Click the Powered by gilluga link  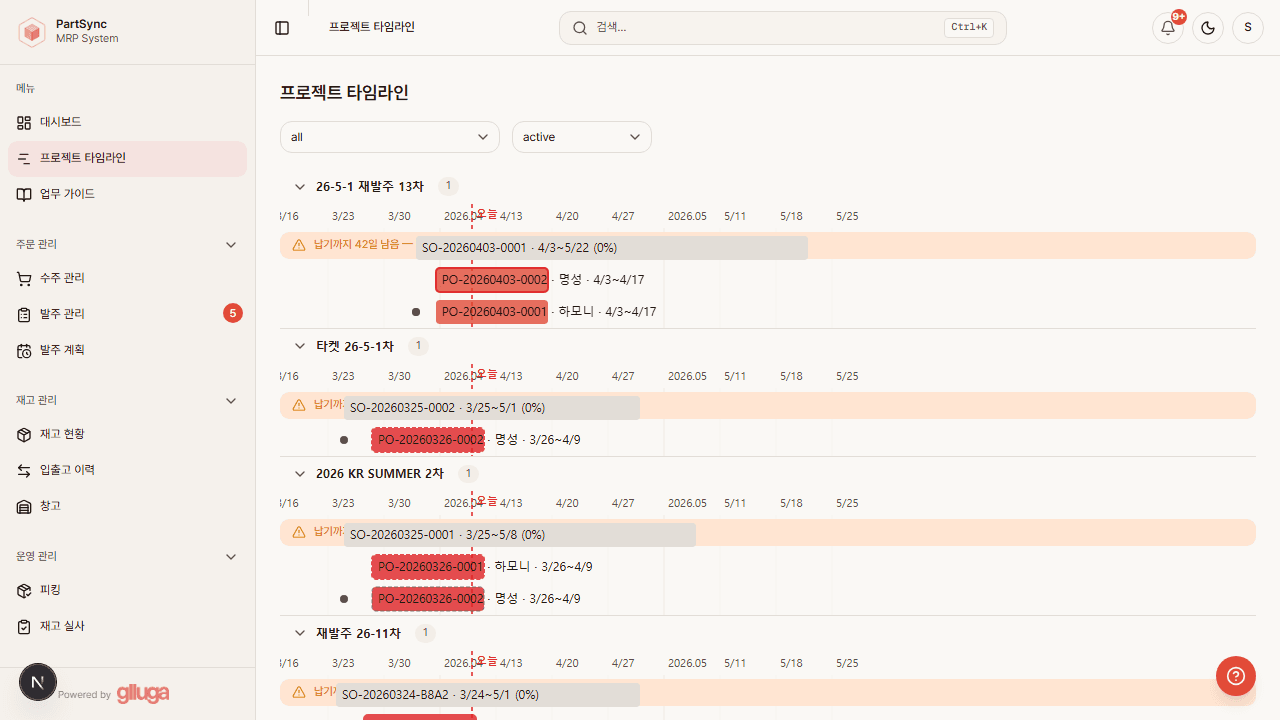[113, 693]
